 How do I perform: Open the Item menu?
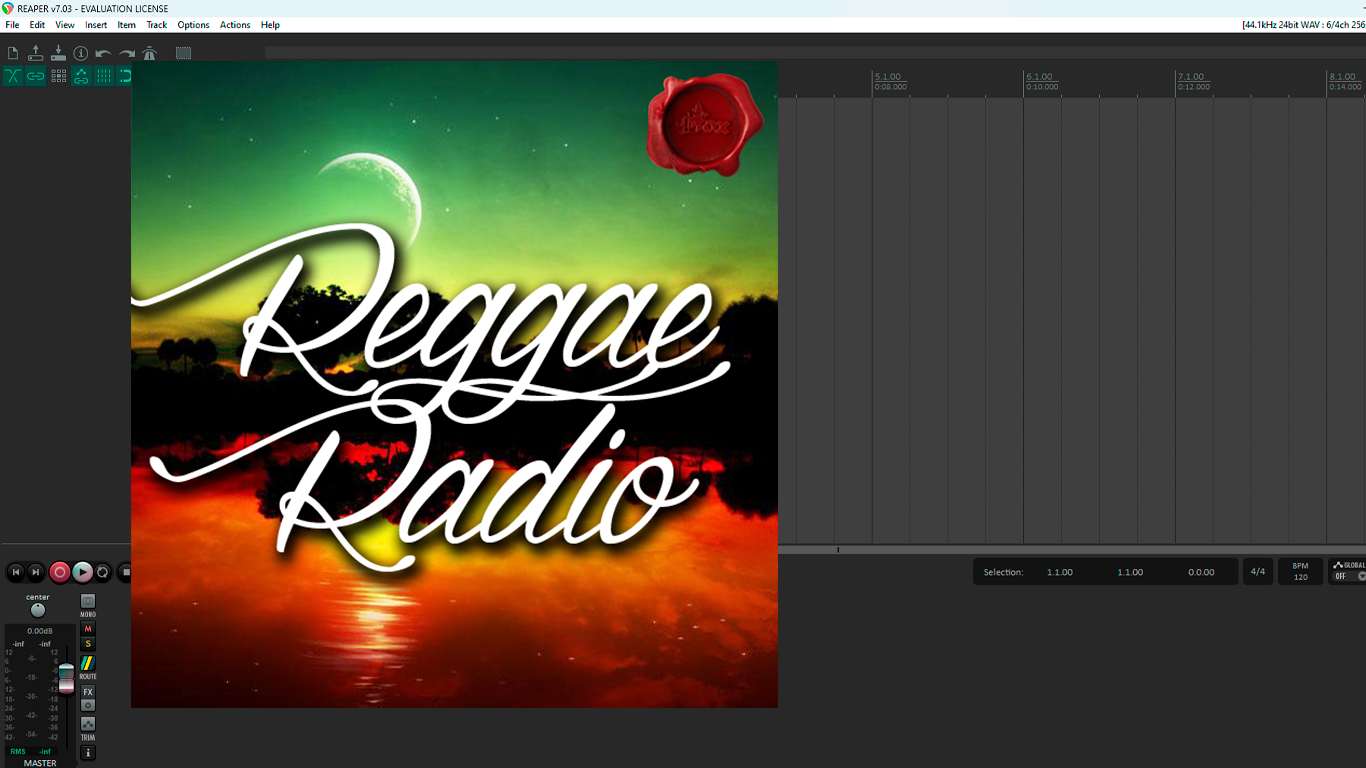pos(127,25)
